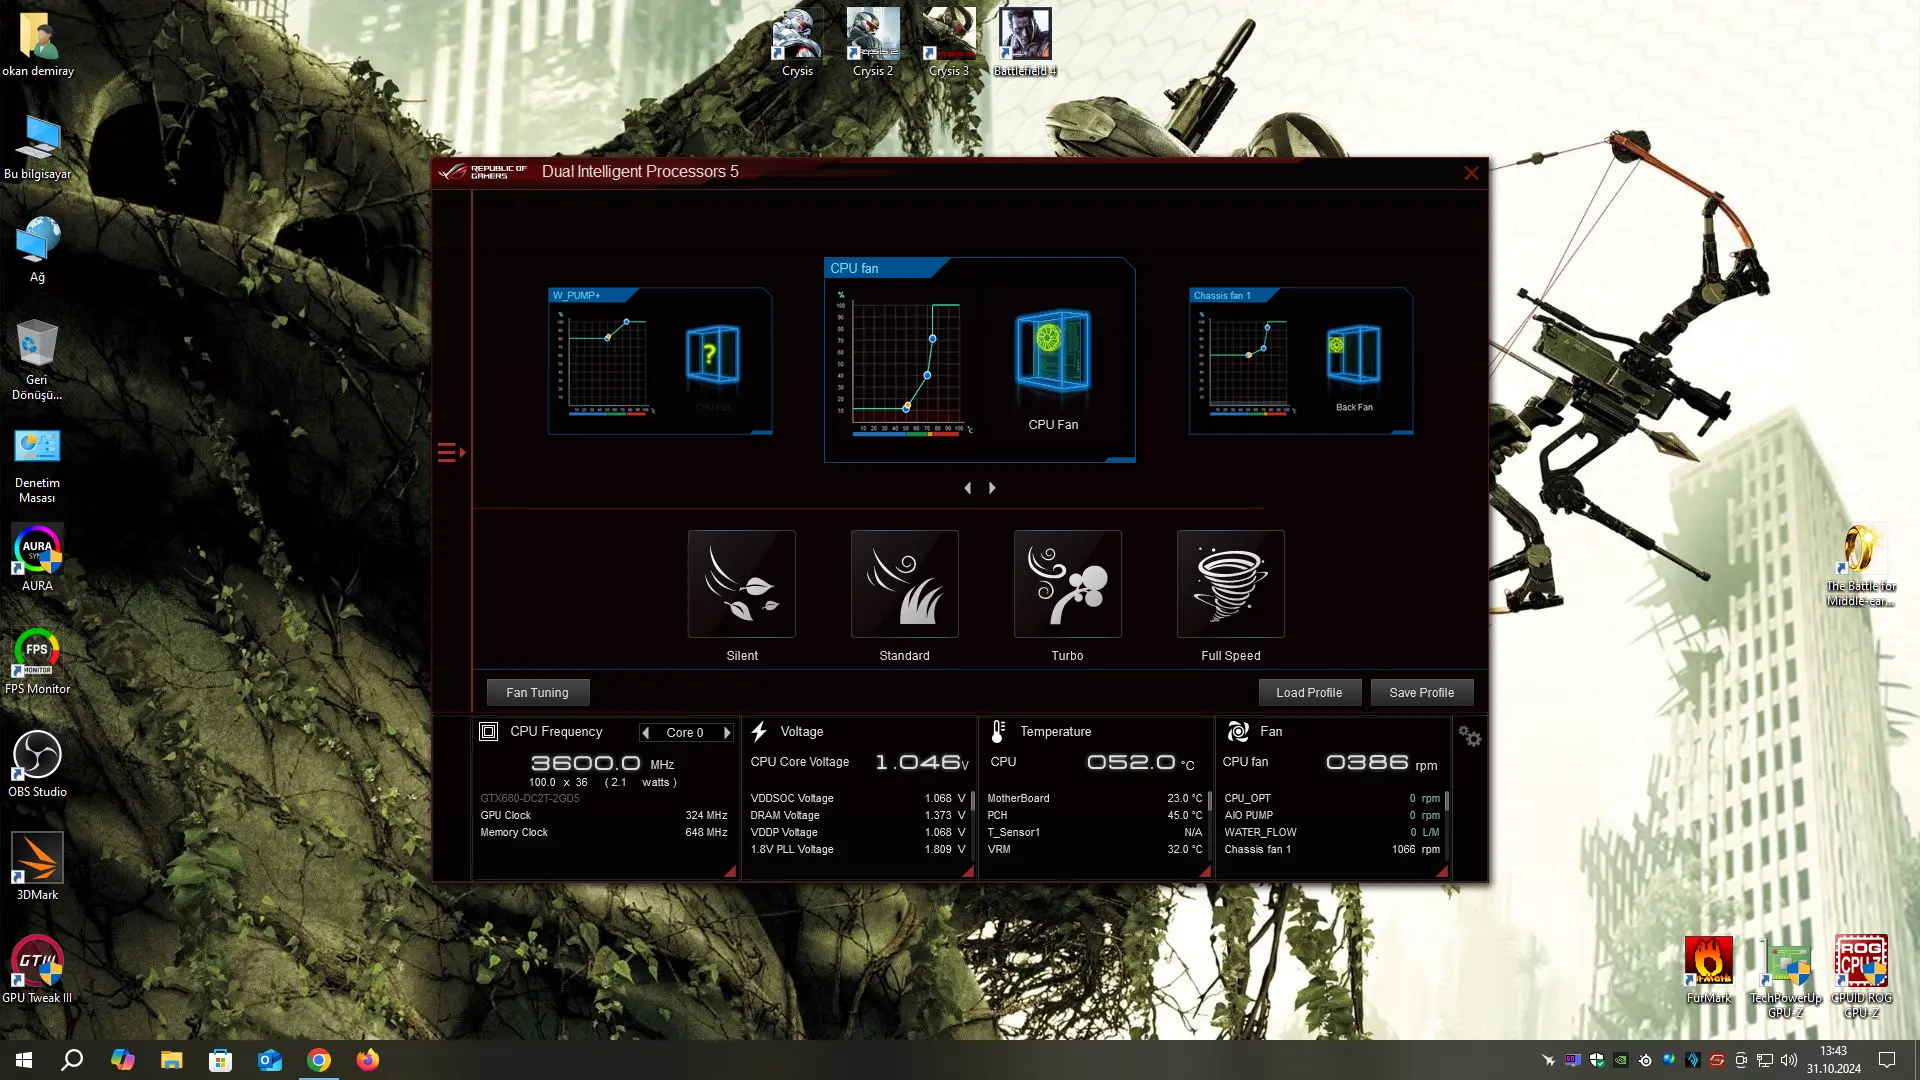The width and height of the screenshot is (1920, 1080).
Task: Open Google Chrome from the taskbar
Action: pyautogui.click(x=319, y=1060)
